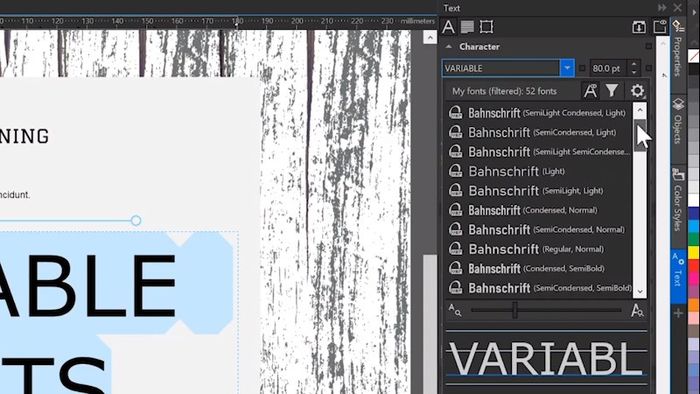The width and height of the screenshot is (700, 394).
Task: Collapse the Text docker with the double-arrow icon
Action: point(662,8)
